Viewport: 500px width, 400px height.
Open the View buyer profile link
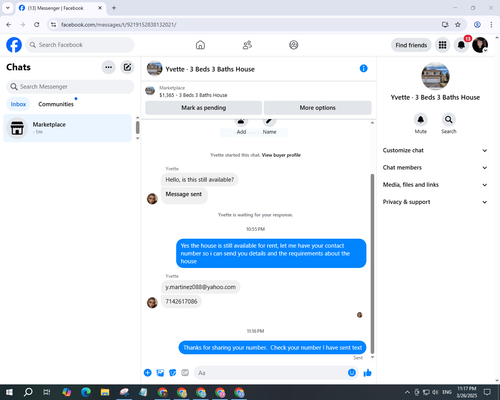281,155
